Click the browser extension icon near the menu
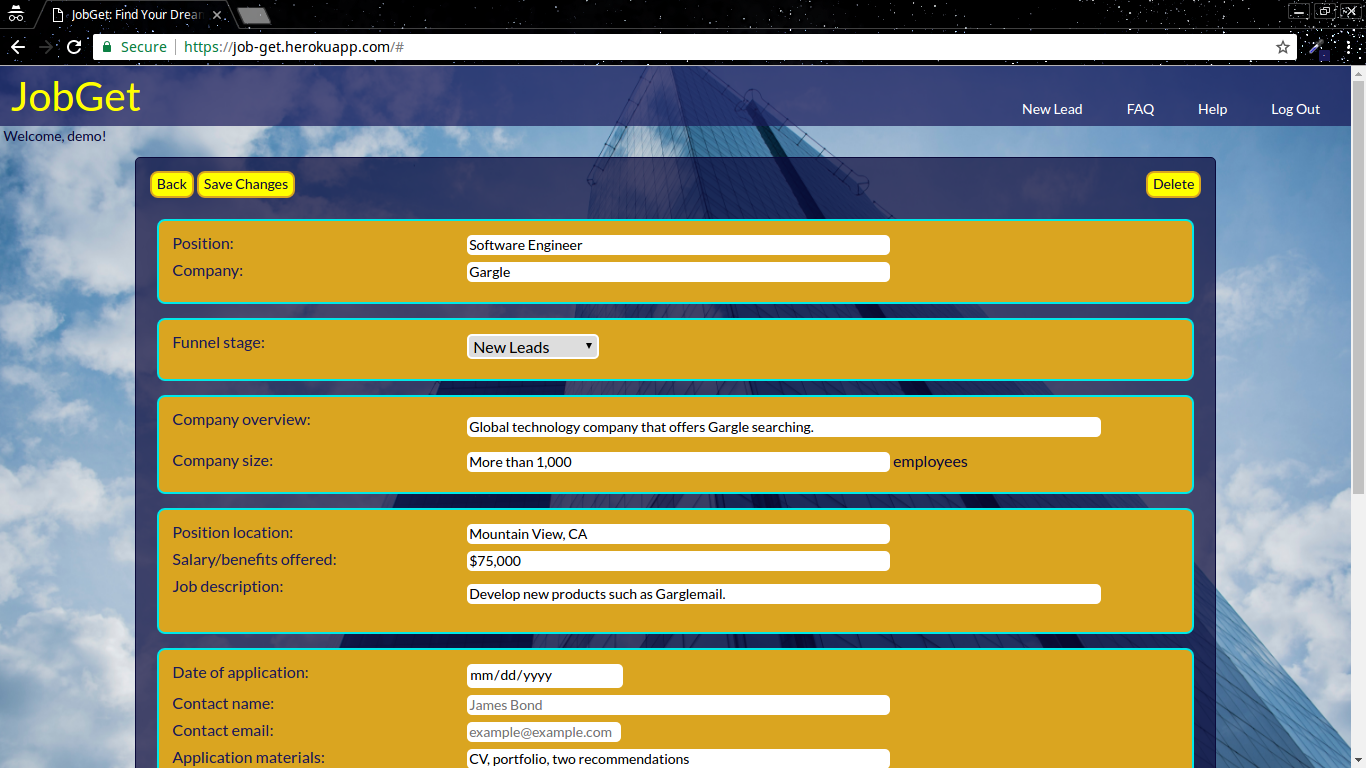 coord(1319,48)
